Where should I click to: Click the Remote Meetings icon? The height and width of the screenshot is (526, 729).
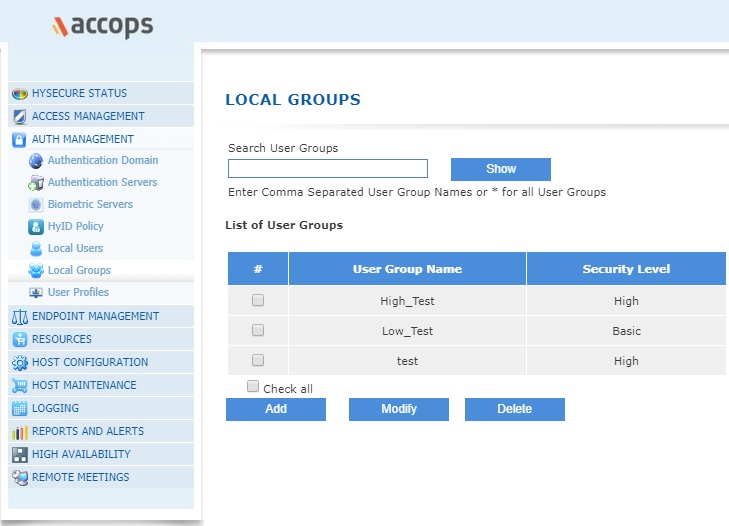pyautogui.click(x=20, y=478)
